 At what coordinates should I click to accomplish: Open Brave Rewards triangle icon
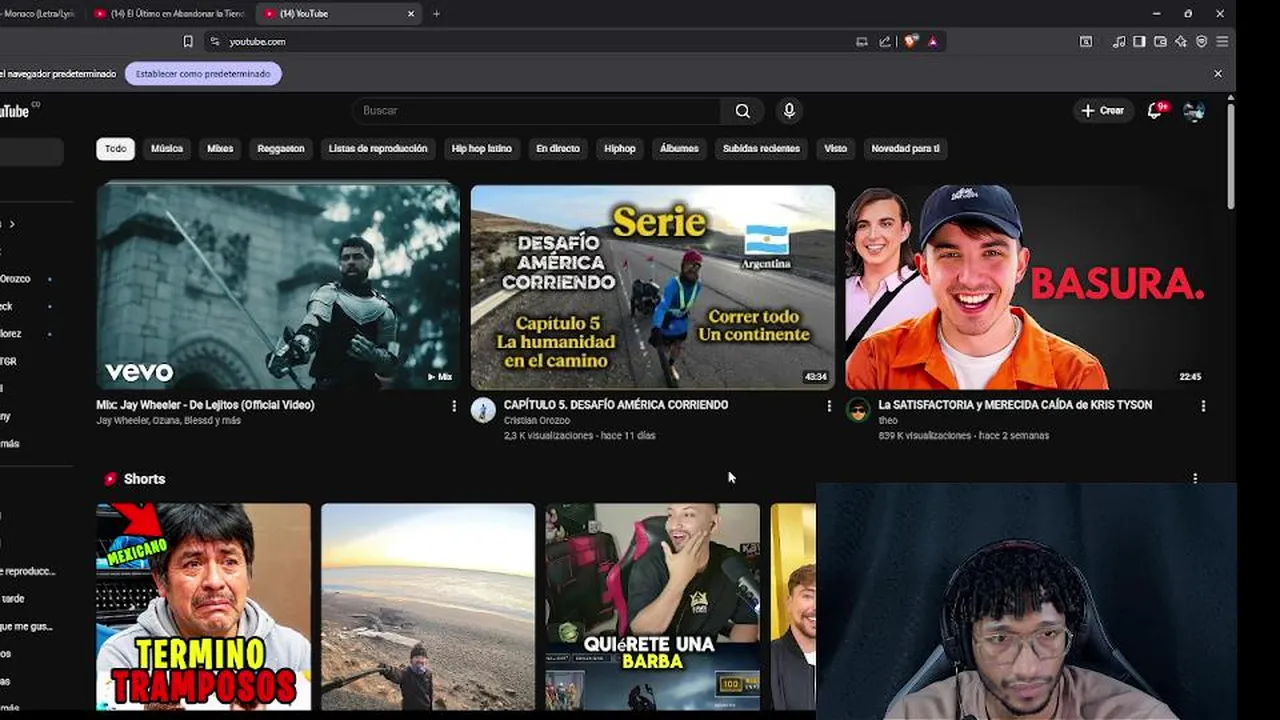pyautogui.click(x=932, y=41)
